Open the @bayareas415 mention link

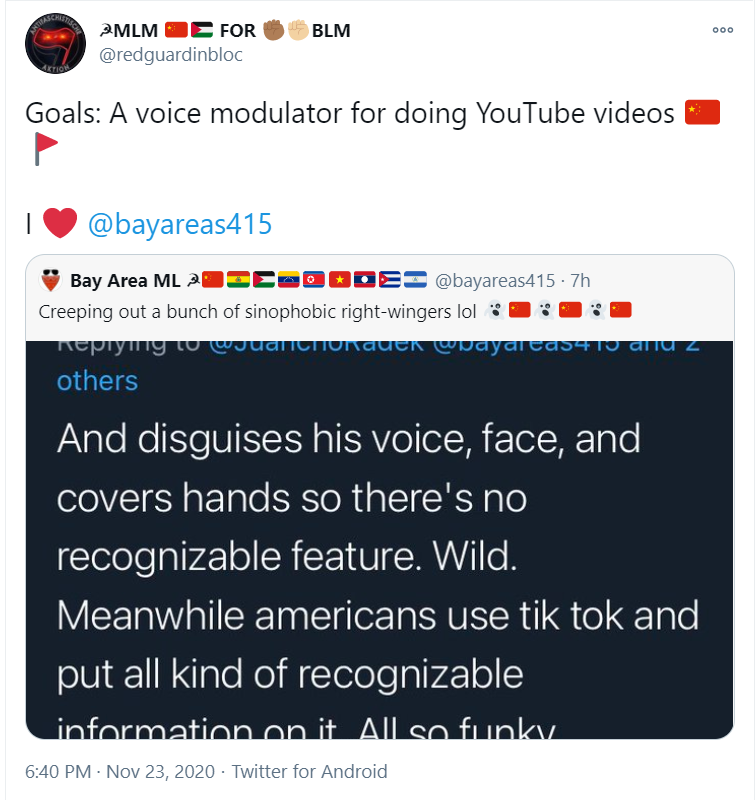[x=180, y=224]
